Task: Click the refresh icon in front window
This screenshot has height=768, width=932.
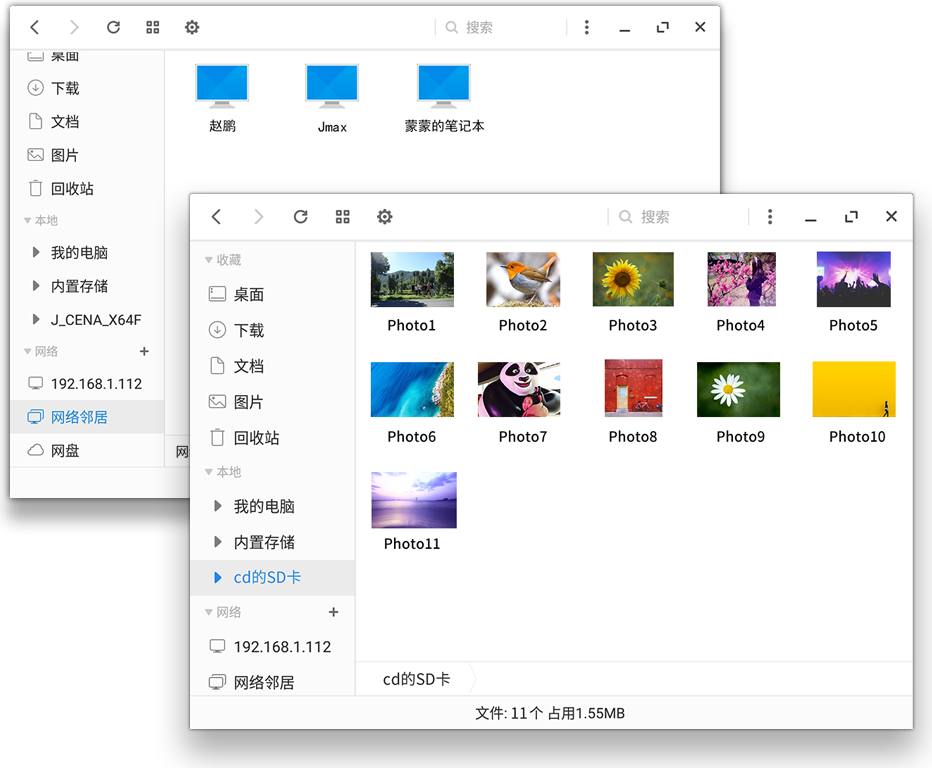Action: (x=300, y=217)
